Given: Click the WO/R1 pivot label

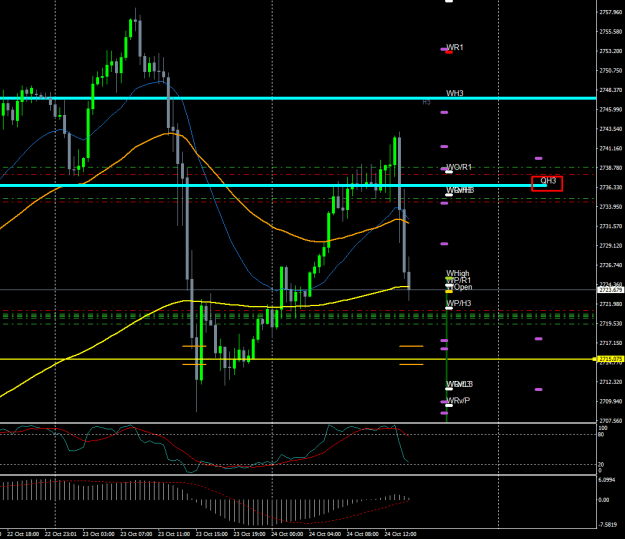Looking at the screenshot, I should click(x=459, y=167).
